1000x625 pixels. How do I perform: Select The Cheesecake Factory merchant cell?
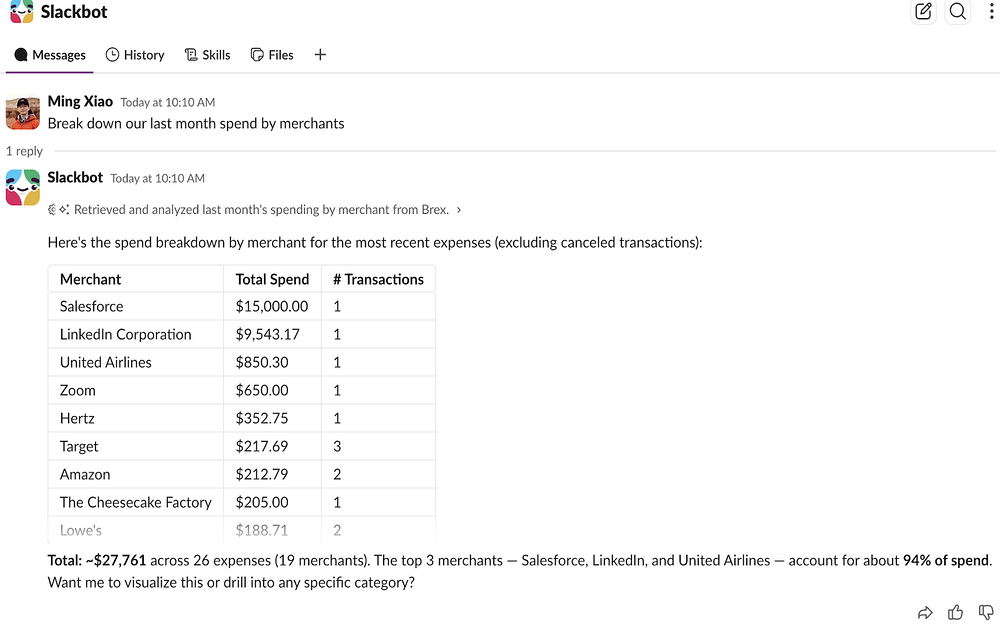coord(135,503)
